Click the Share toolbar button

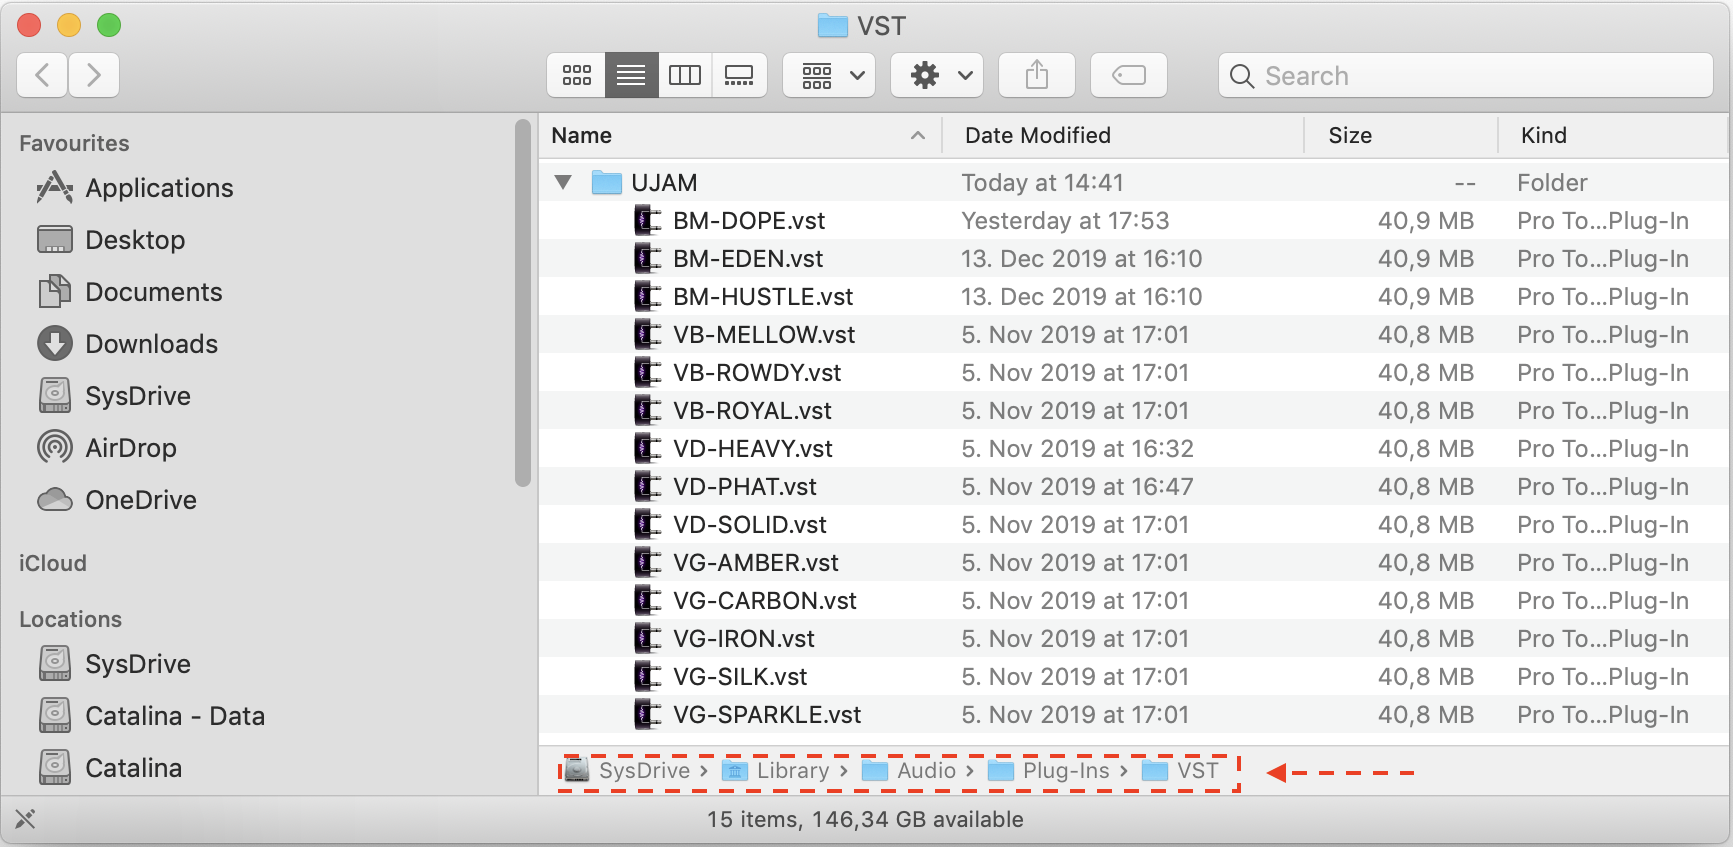(1037, 75)
